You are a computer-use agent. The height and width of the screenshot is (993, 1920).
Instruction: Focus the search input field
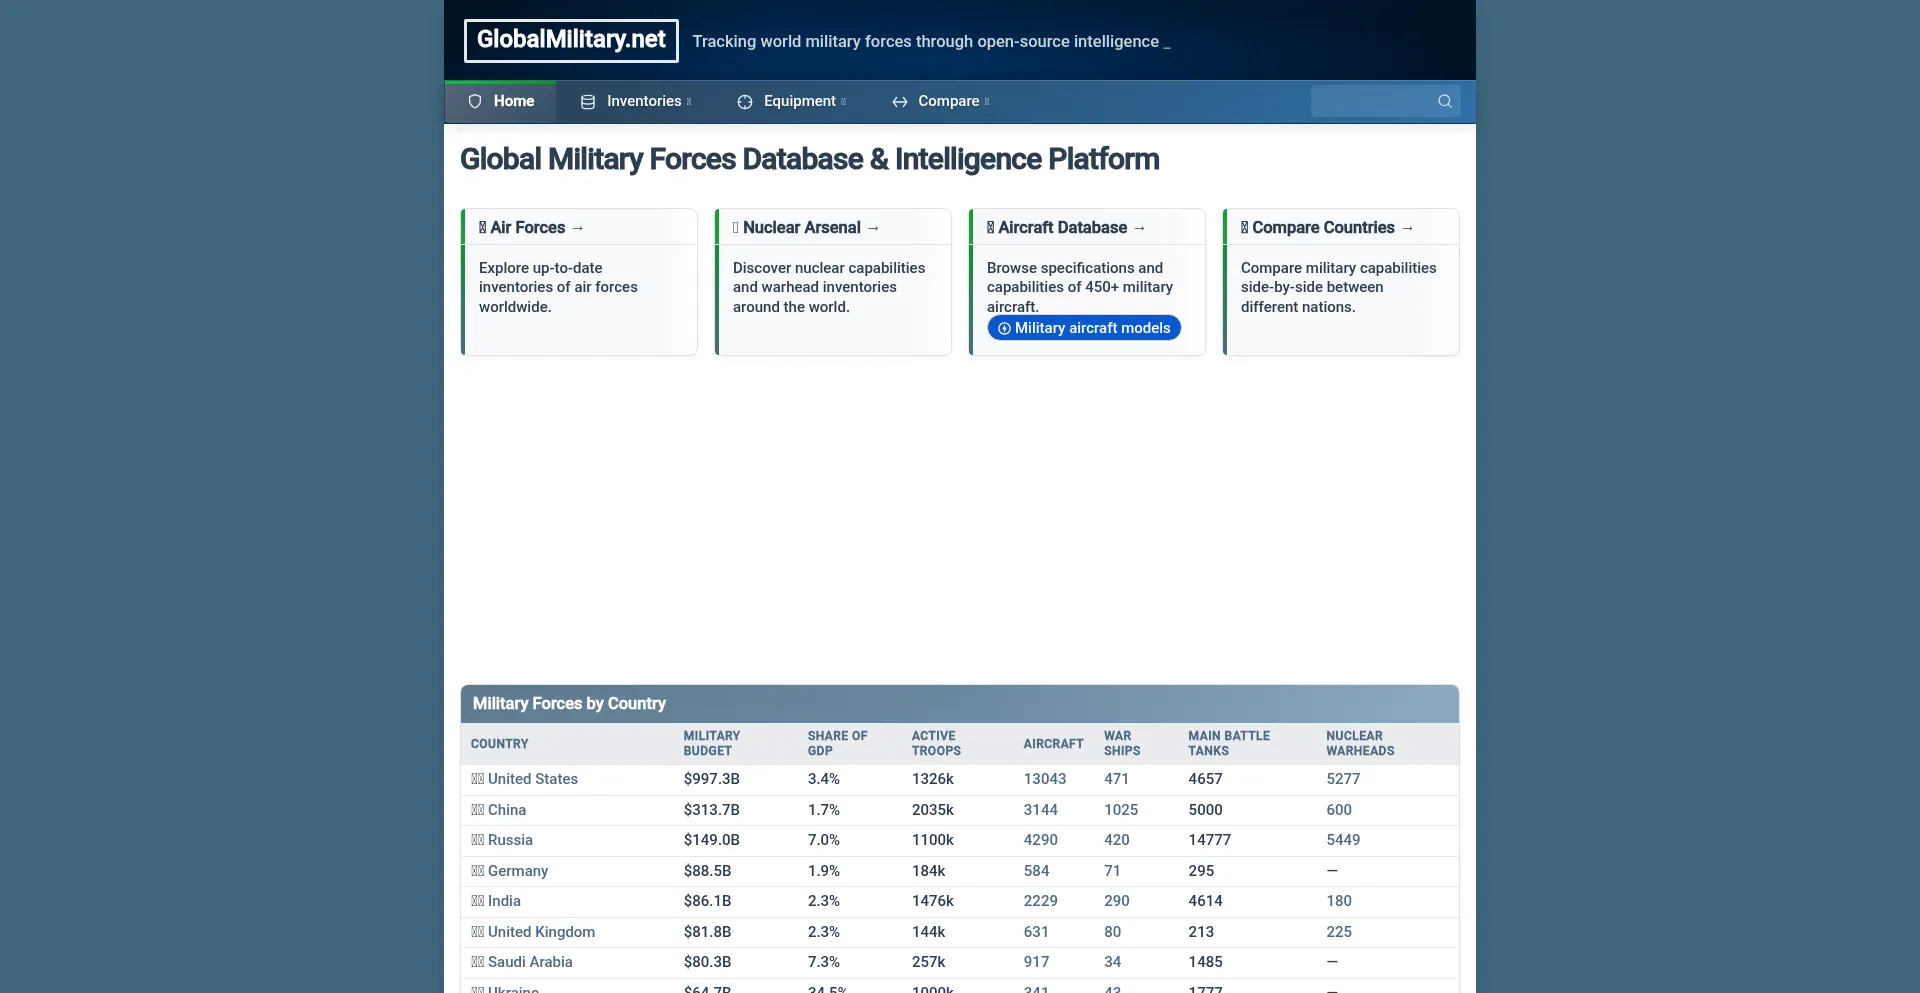click(1372, 101)
